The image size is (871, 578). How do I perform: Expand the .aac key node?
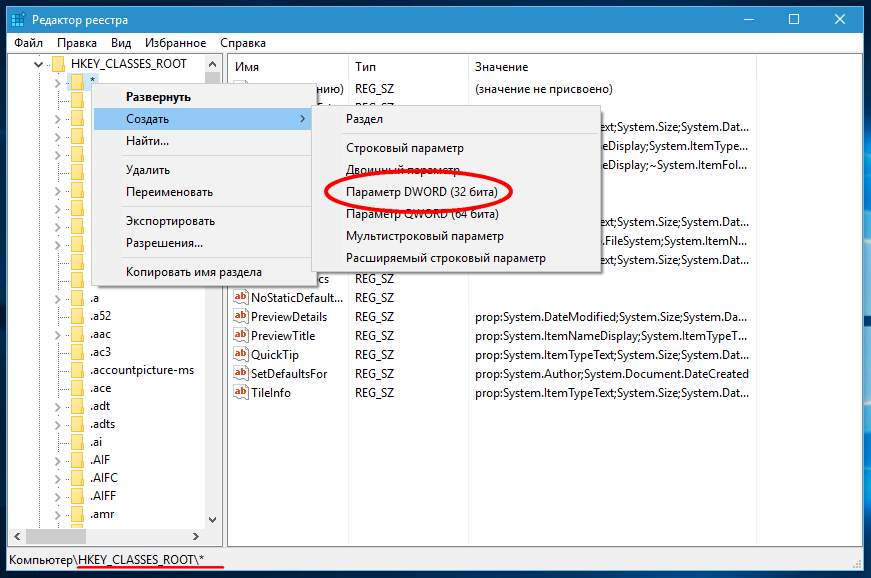click(57, 335)
